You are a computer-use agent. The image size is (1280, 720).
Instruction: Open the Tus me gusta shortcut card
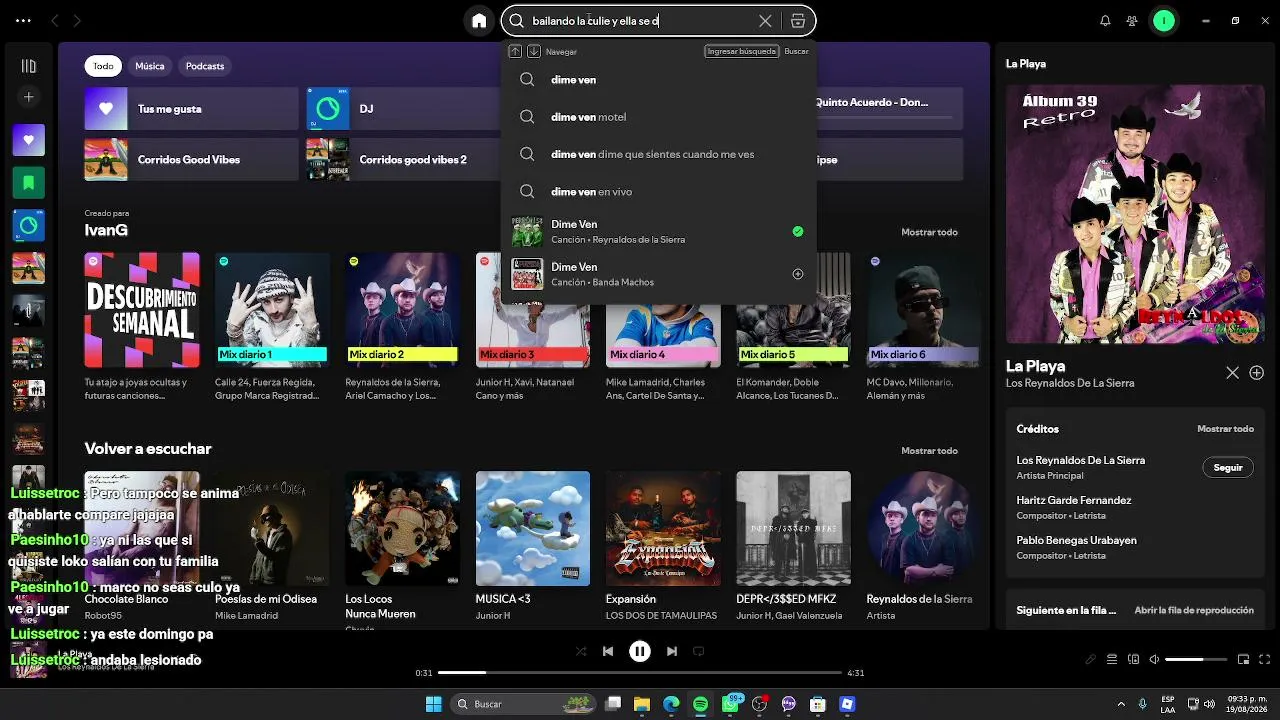(x=191, y=109)
